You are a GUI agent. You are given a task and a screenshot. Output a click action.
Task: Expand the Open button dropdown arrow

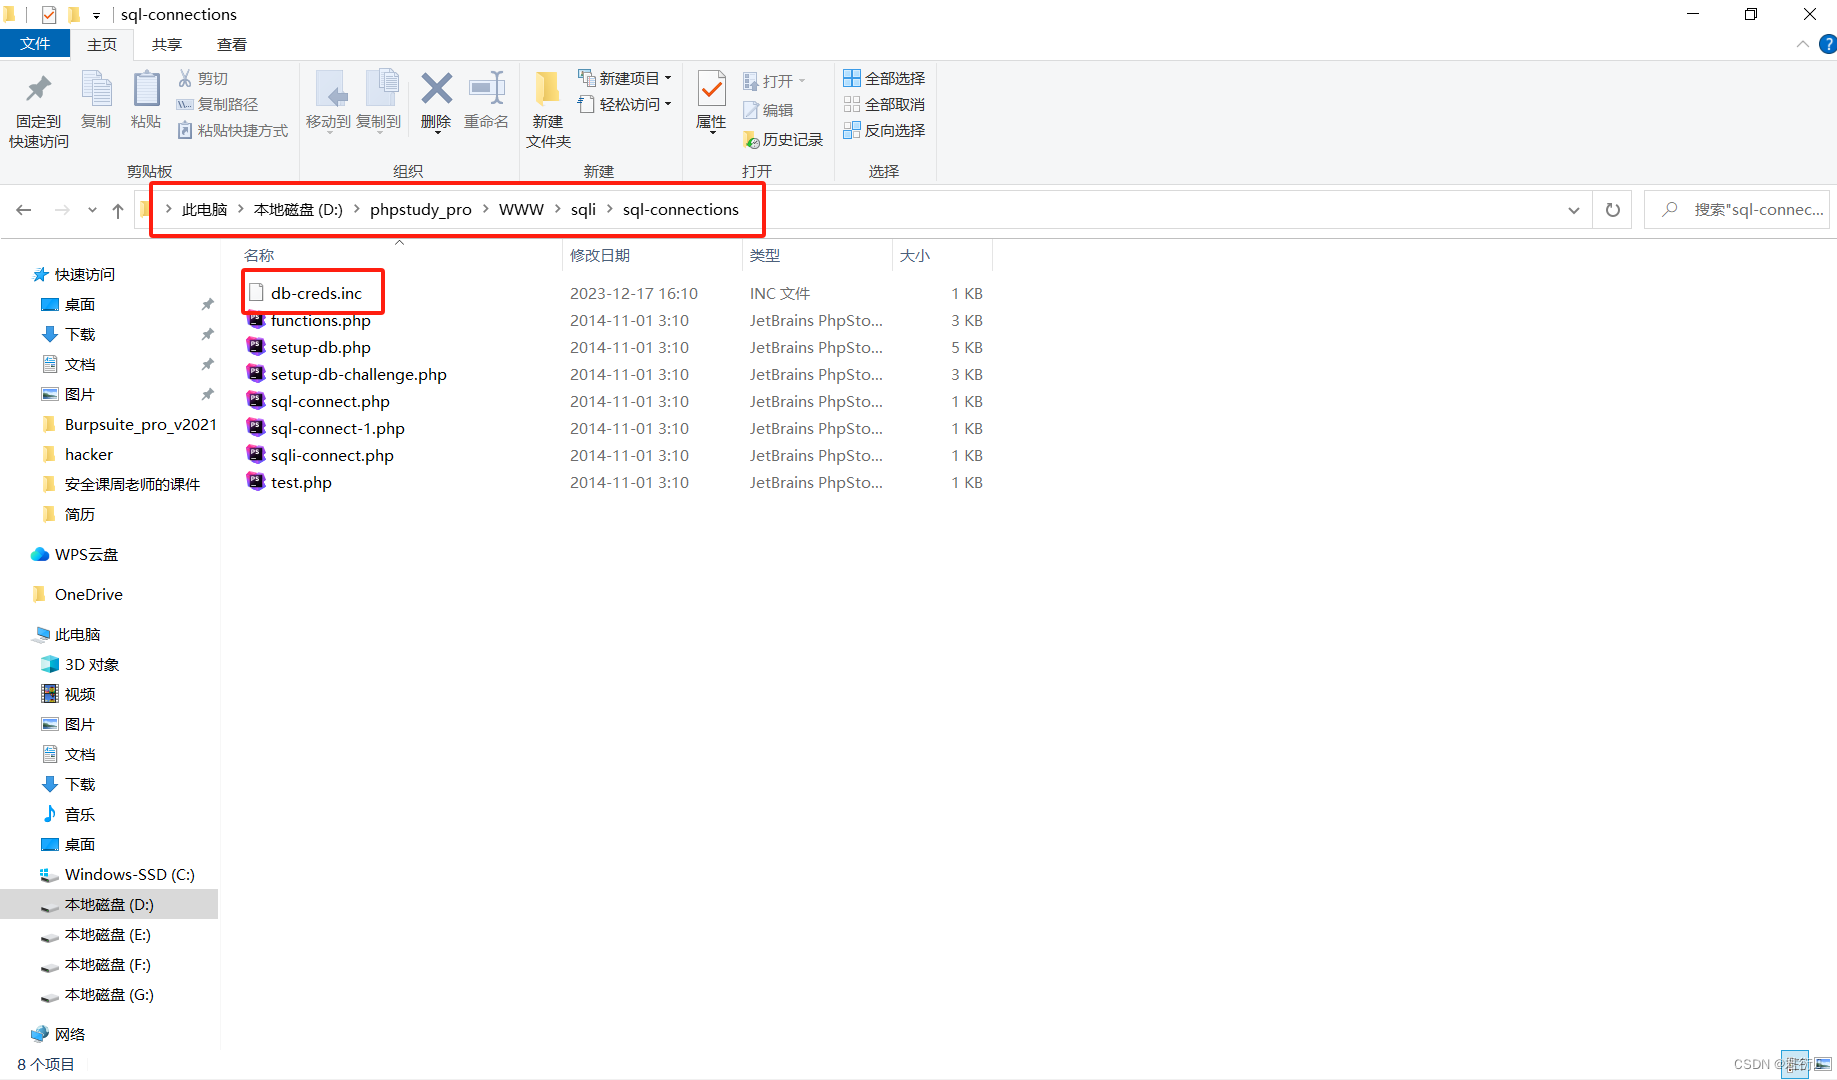(x=802, y=81)
